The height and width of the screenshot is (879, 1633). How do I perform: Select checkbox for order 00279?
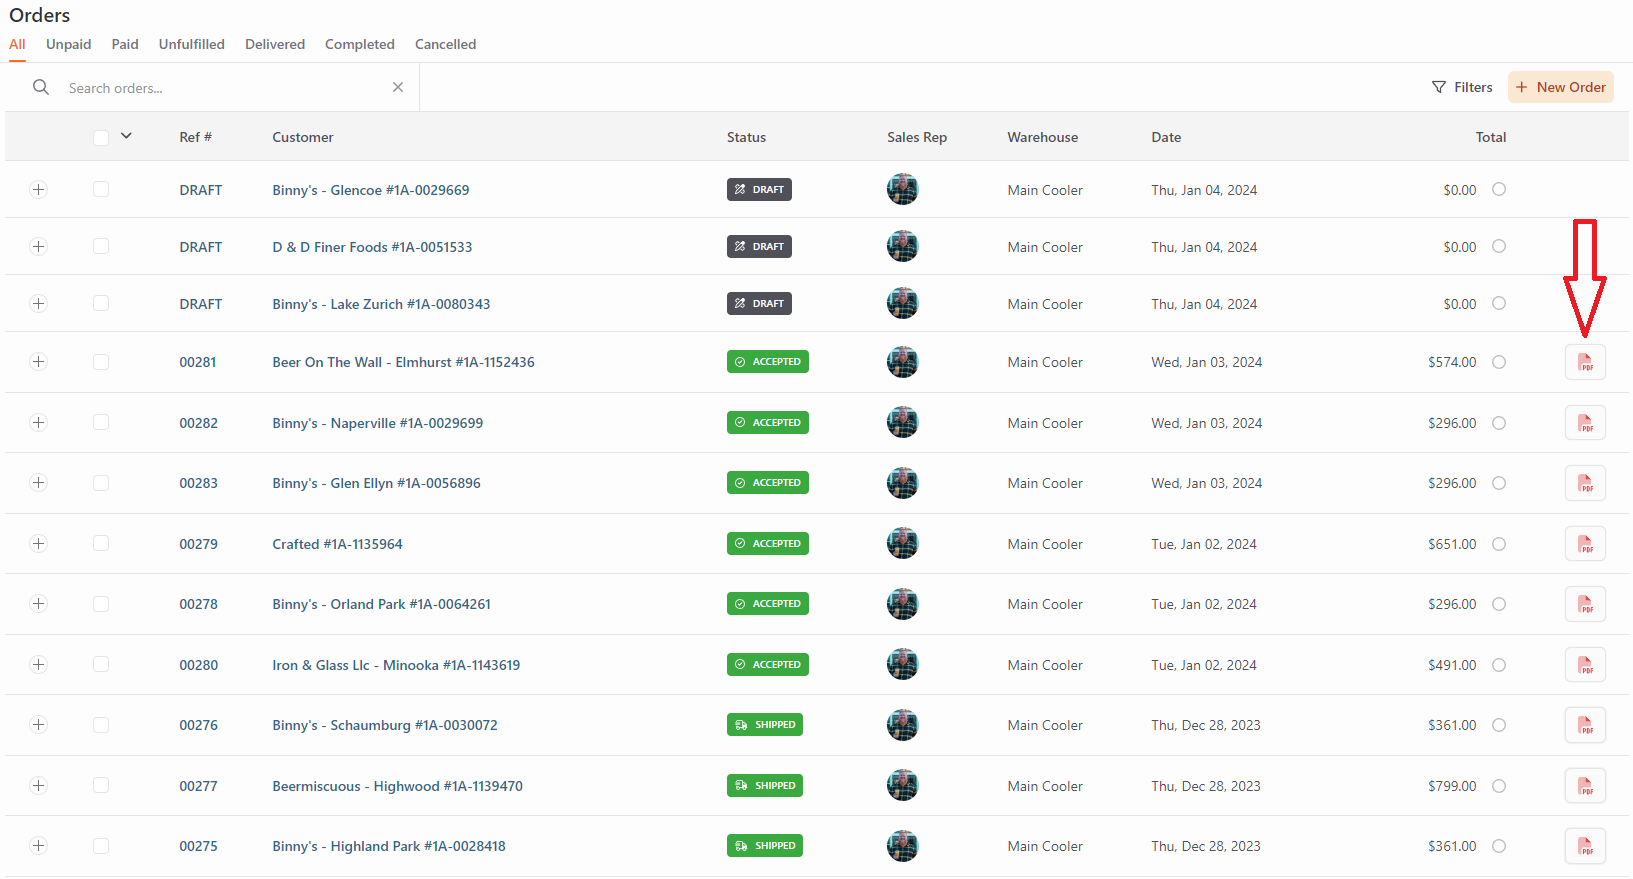(x=101, y=543)
